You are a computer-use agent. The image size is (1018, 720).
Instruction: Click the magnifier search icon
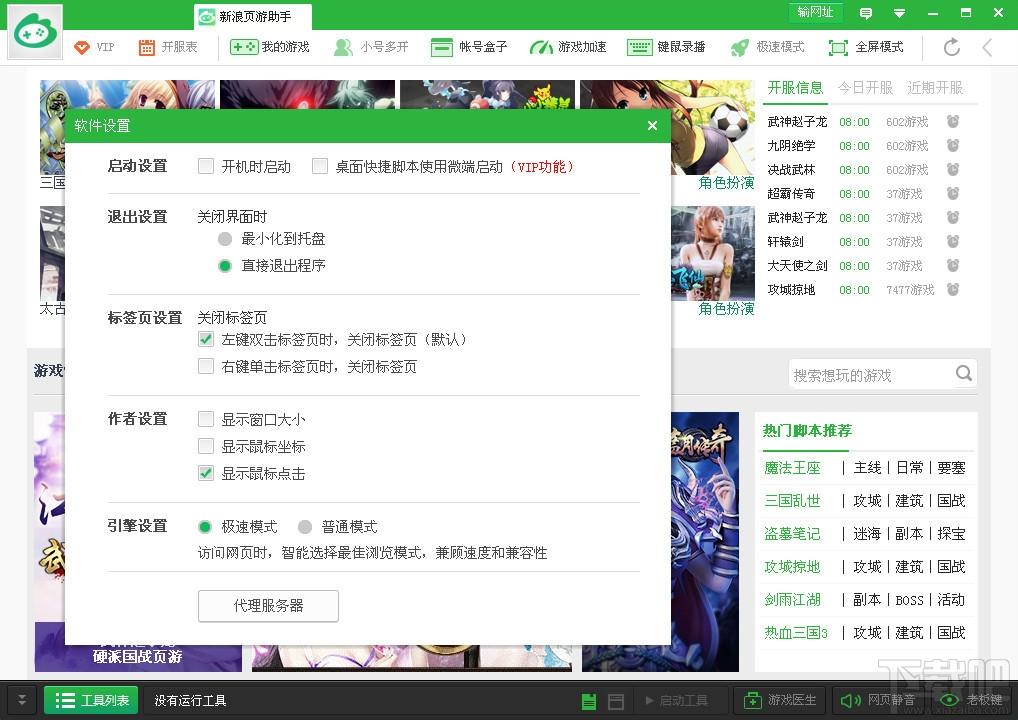(x=964, y=373)
